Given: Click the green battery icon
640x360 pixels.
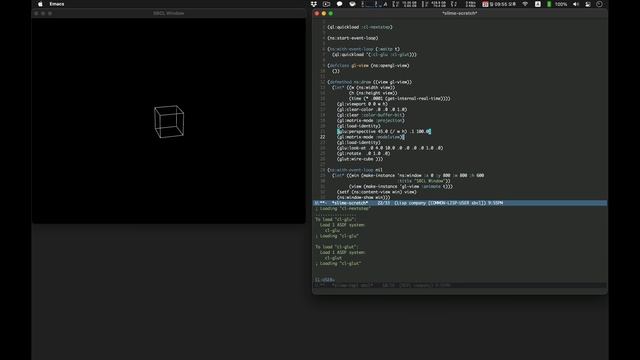Looking at the screenshot, I should tap(549, 4).
